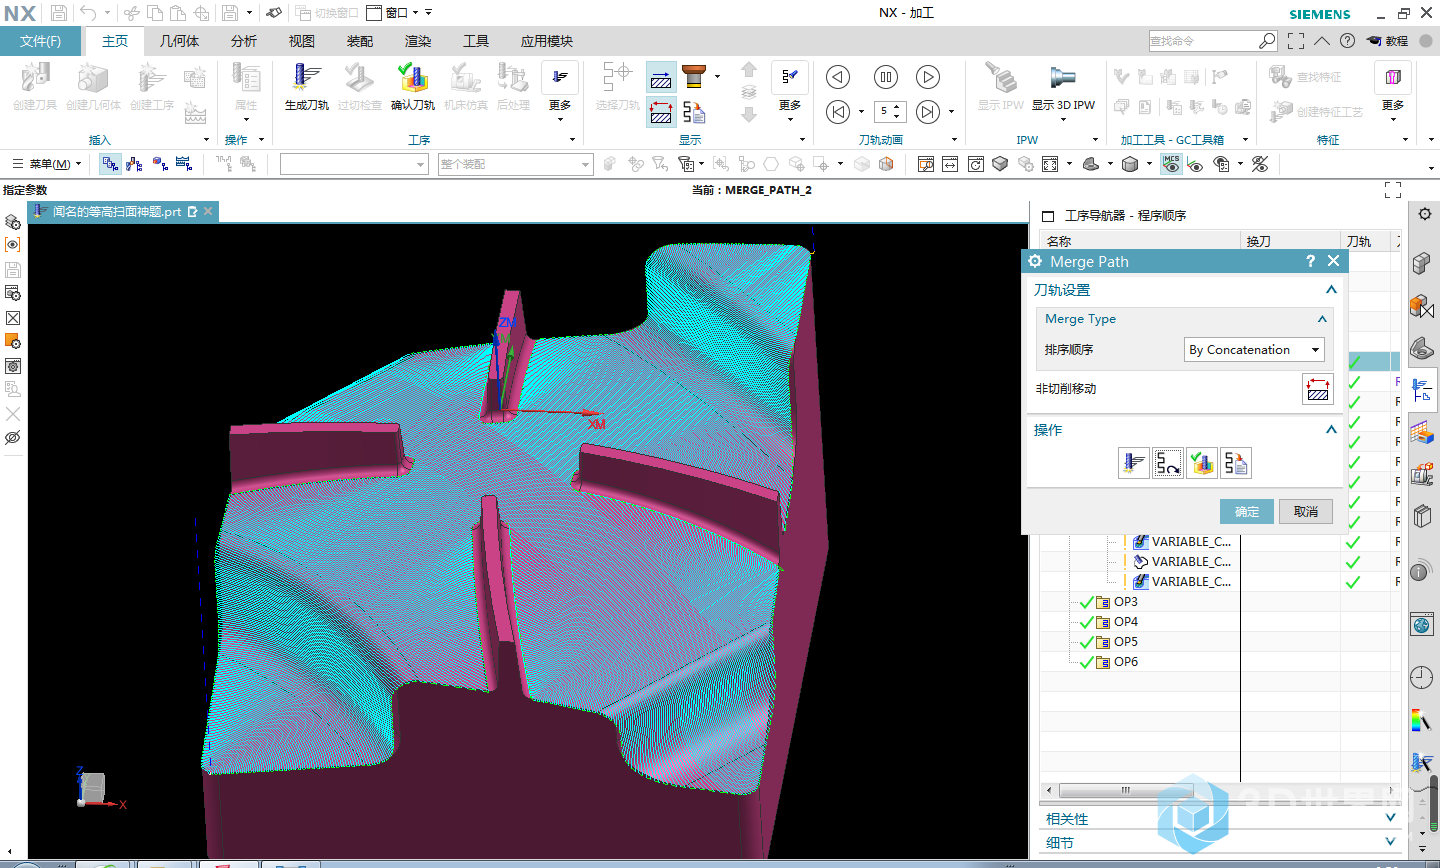Screen dimensions: 1440x868
Task: Switch to 装配 ribbon tab
Action: 360,41
